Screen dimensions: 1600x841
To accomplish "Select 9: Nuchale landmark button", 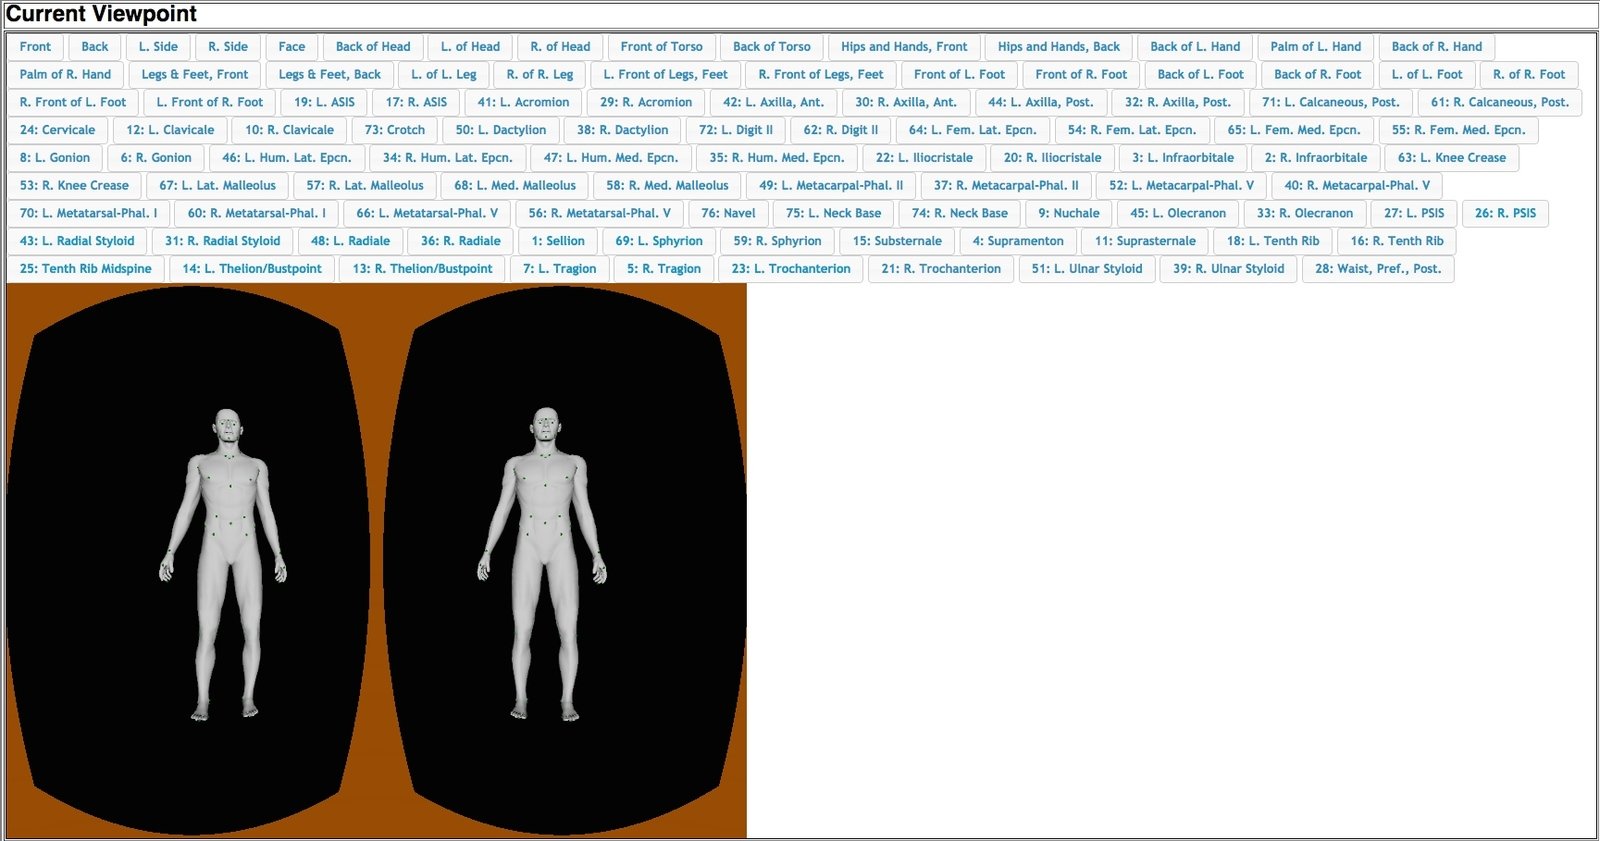I will click(x=1068, y=213).
